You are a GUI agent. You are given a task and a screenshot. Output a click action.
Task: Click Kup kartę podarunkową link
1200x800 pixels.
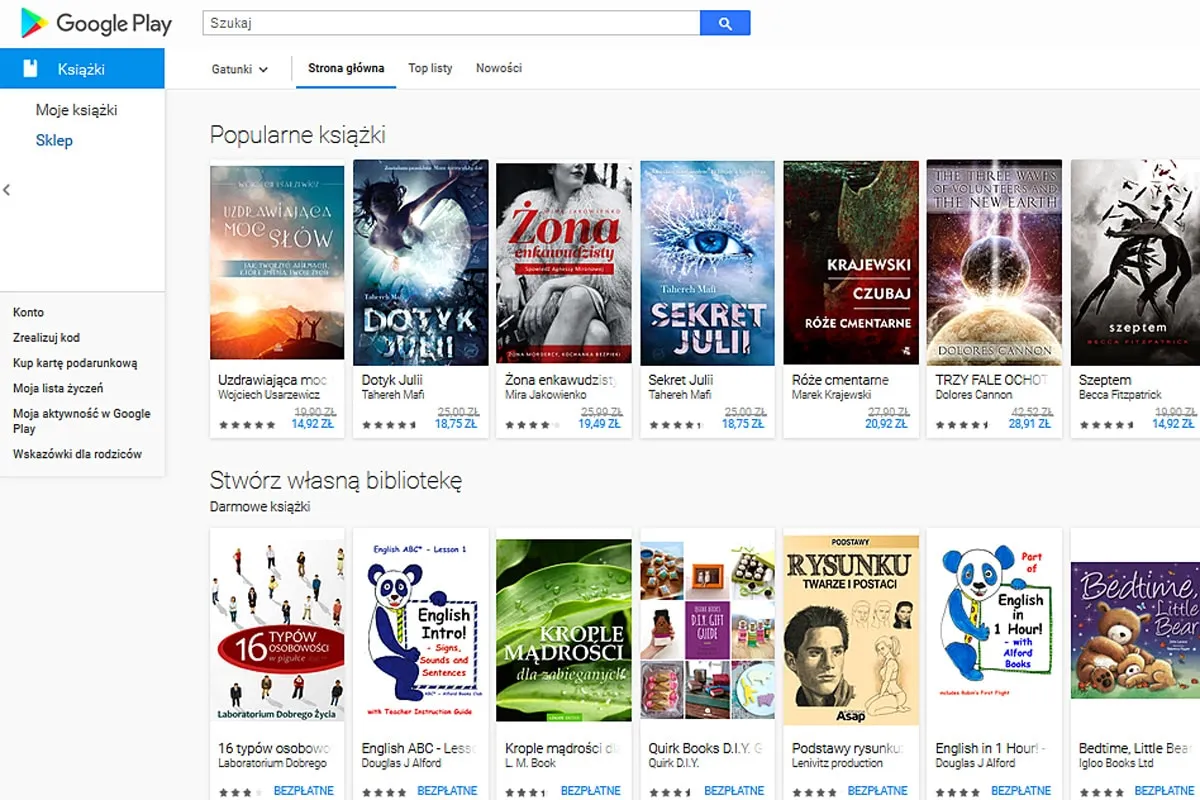point(75,363)
